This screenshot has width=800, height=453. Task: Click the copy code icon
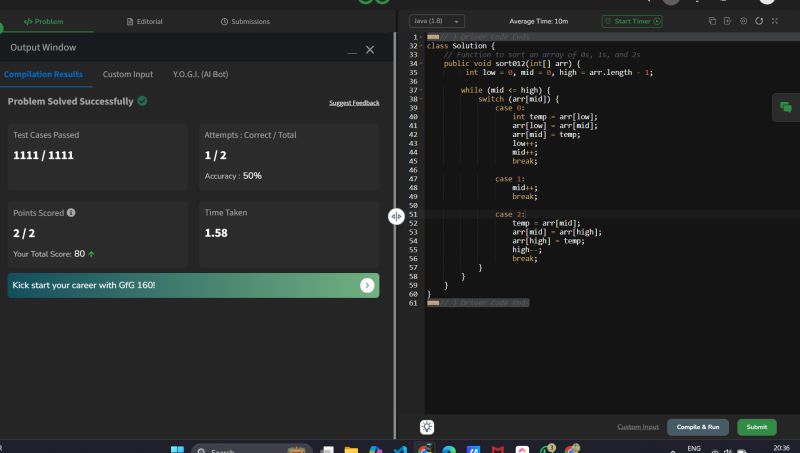[x=712, y=21]
